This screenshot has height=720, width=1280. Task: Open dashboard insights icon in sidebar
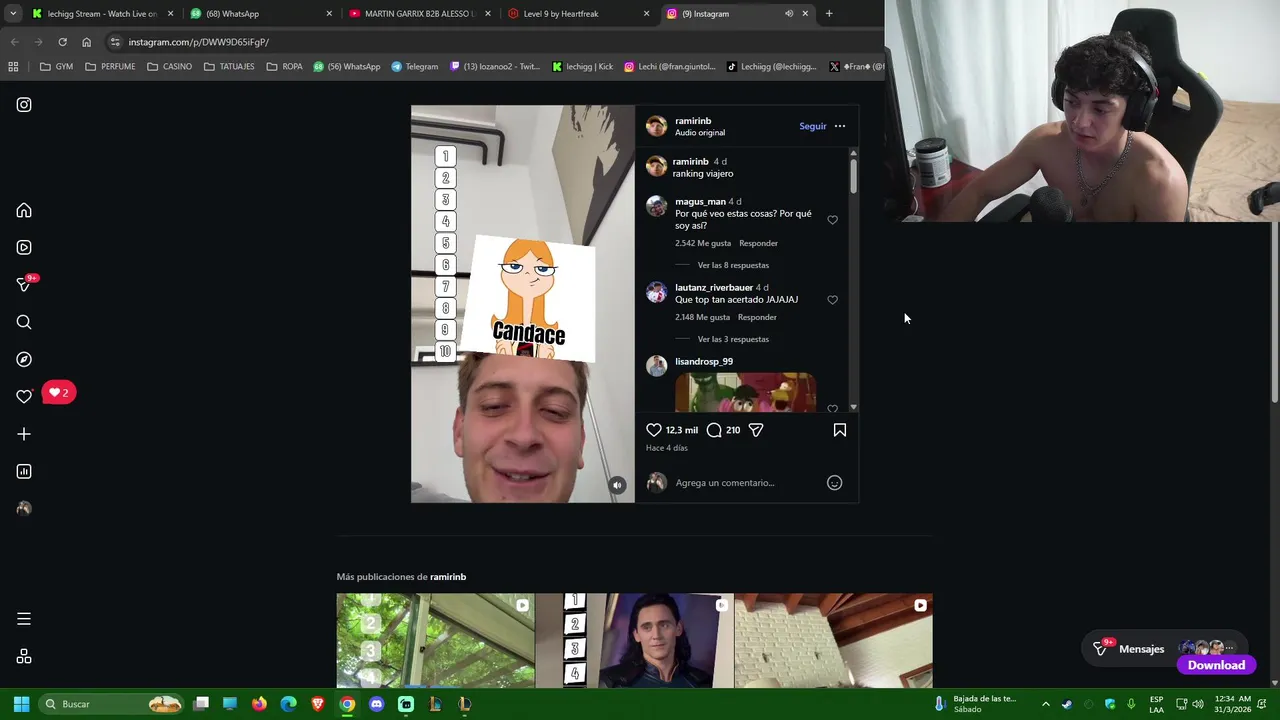pyautogui.click(x=24, y=471)
